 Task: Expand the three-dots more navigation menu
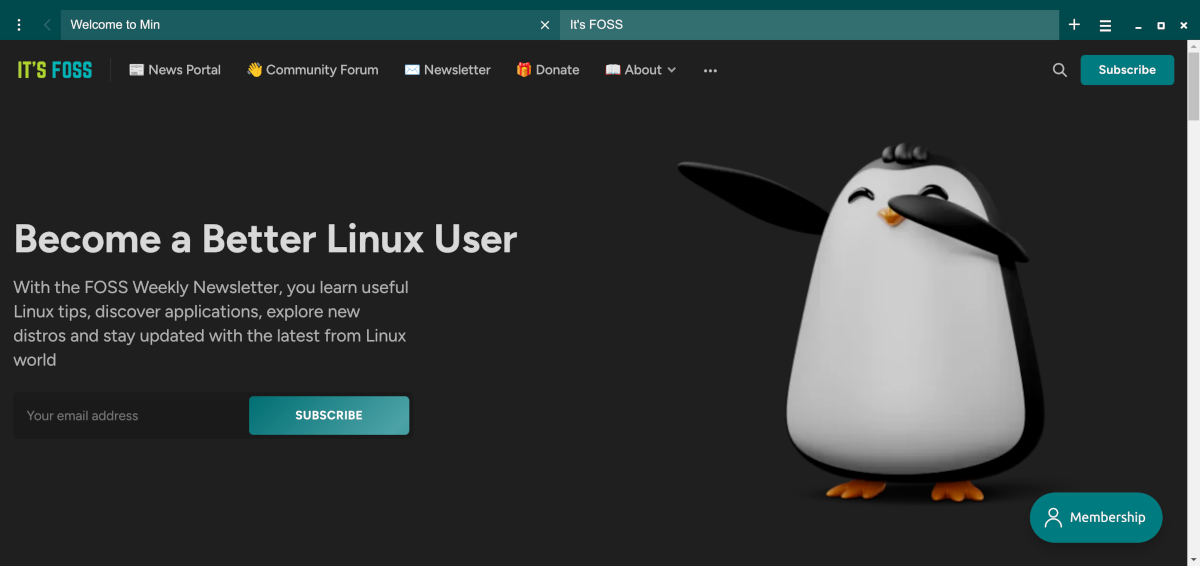tap(710, 70)
